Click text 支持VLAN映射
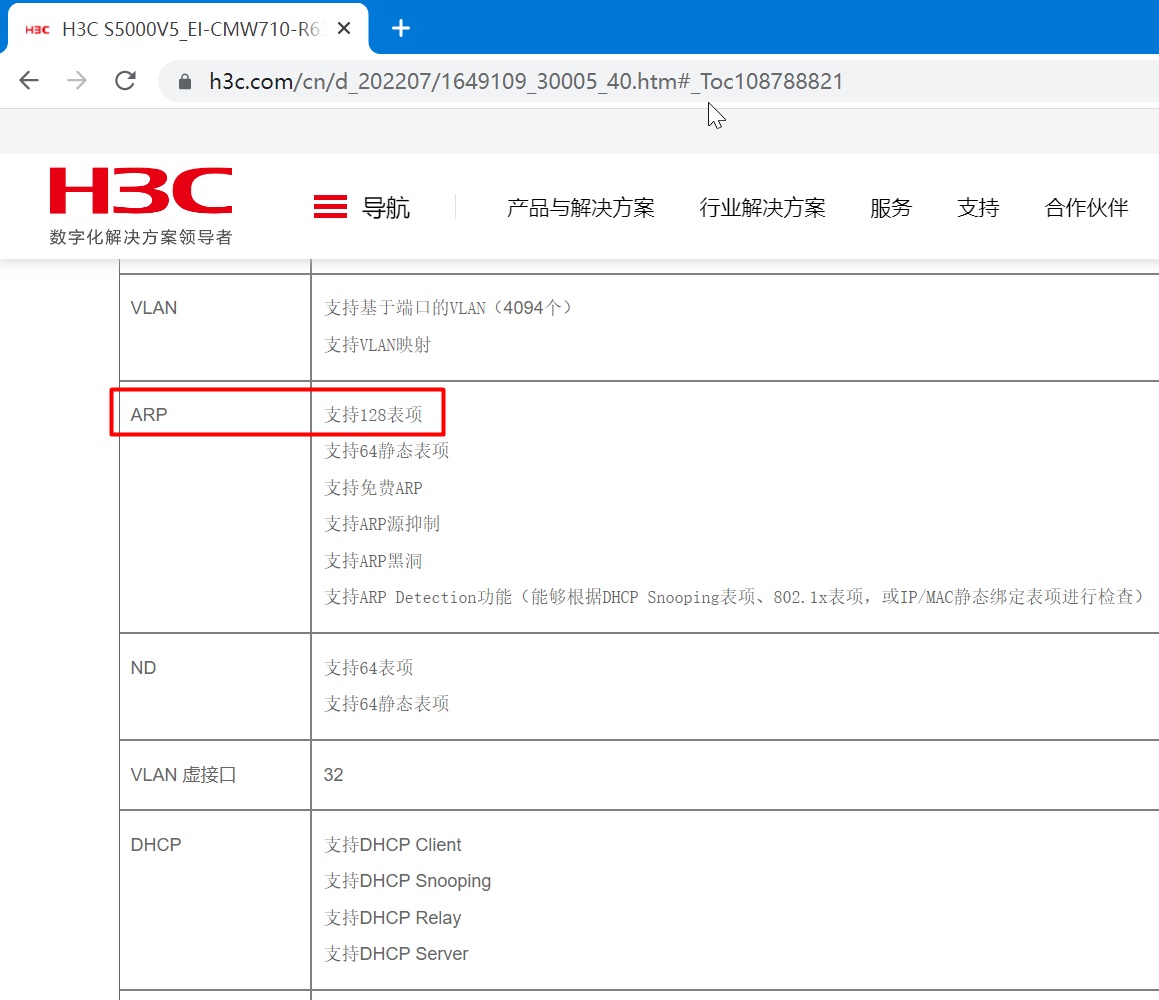The width and height of the screenshot is (1159, 1000). point(377,344)
